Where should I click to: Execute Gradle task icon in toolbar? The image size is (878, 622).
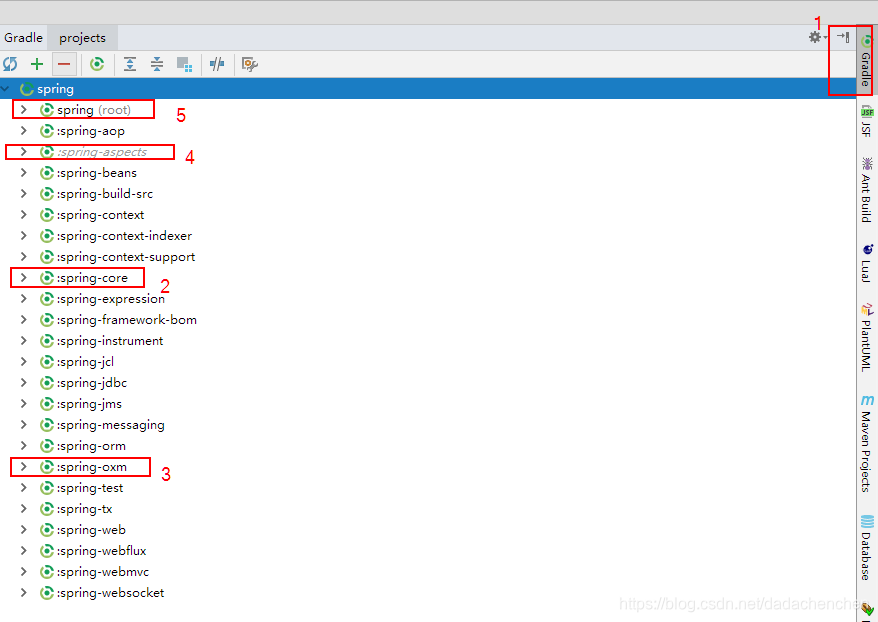97,64
